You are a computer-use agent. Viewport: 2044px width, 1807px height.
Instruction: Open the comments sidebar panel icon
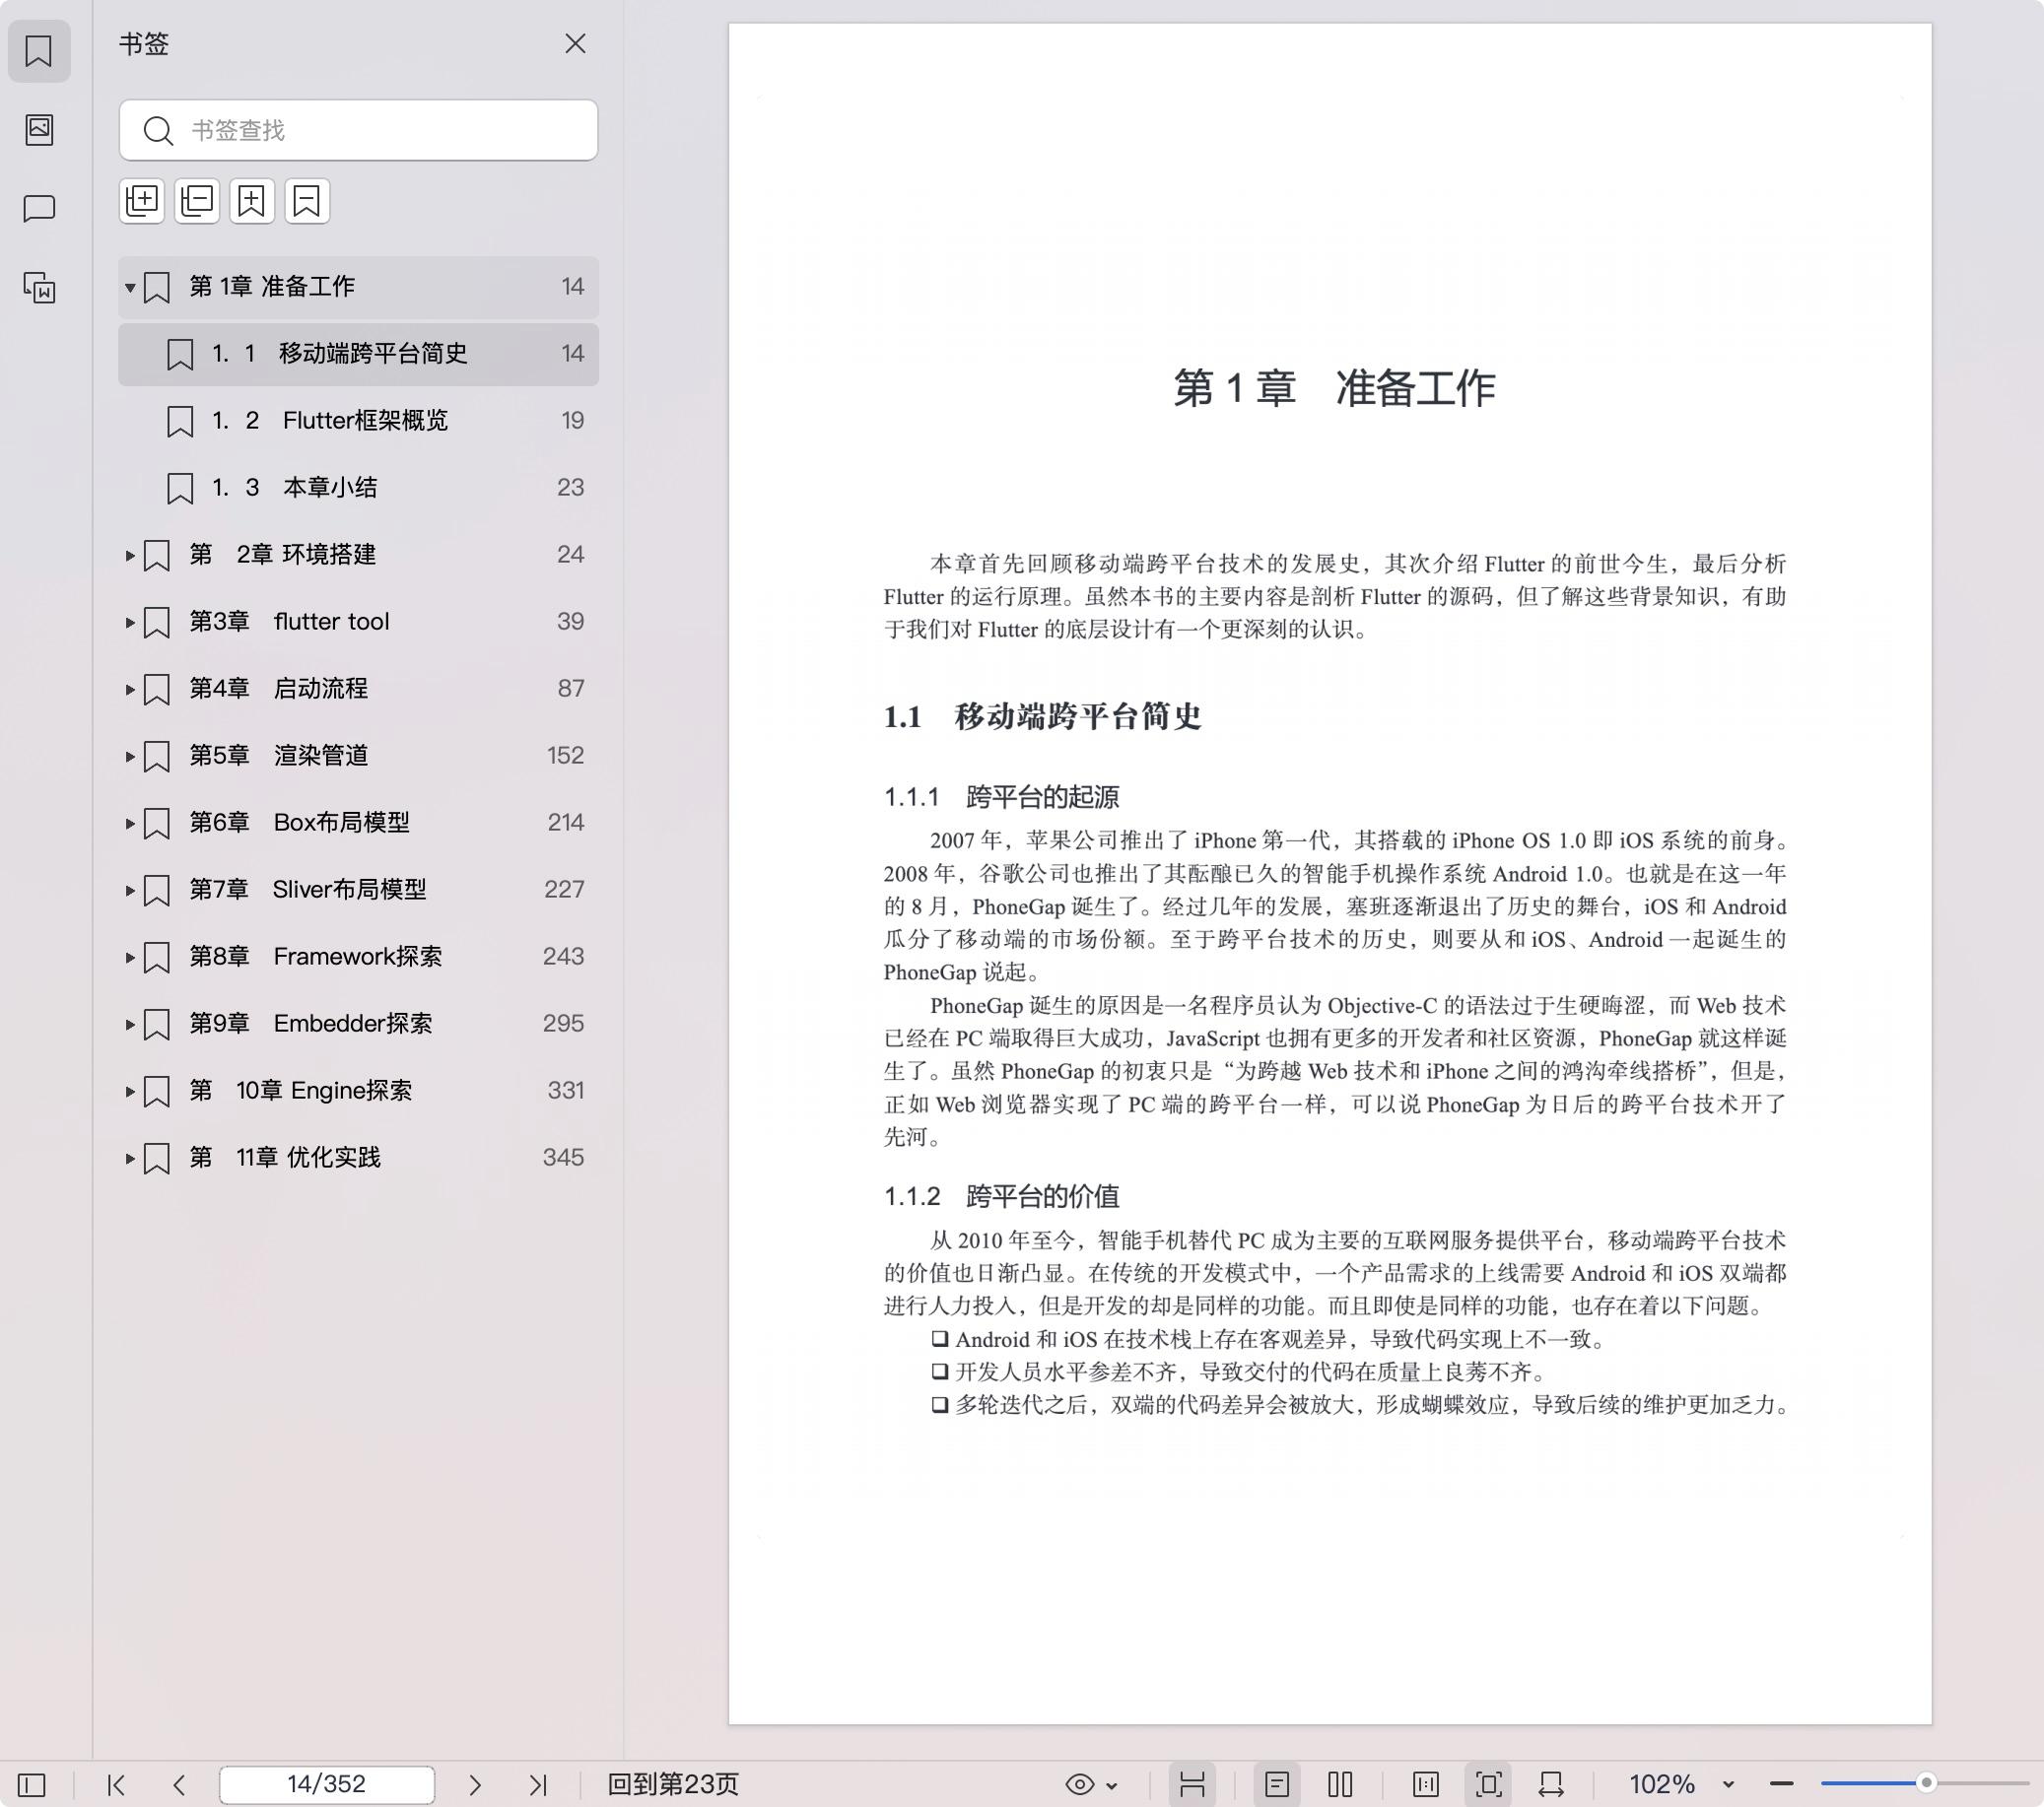[x=39, y=209]
